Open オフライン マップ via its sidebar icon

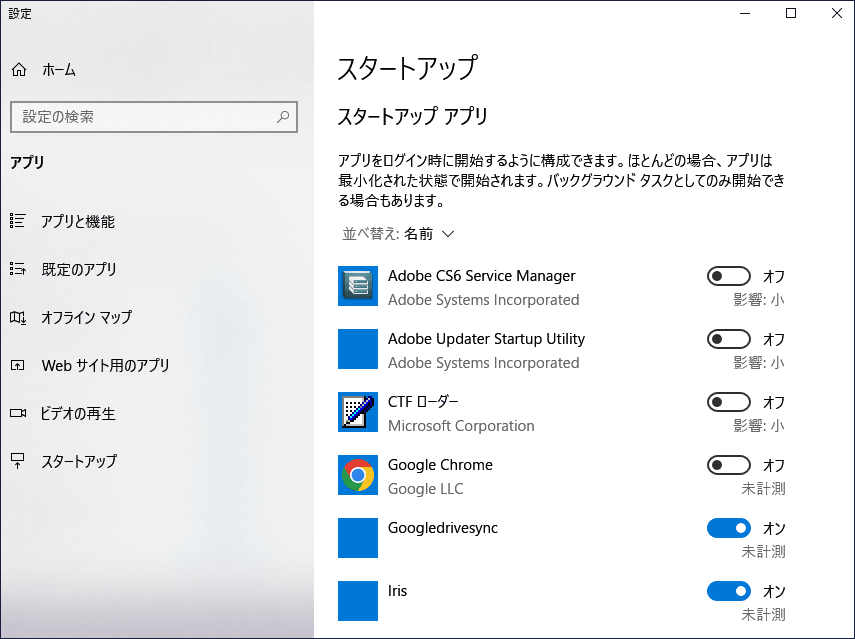pyautogui.click(x=18, y=316)
